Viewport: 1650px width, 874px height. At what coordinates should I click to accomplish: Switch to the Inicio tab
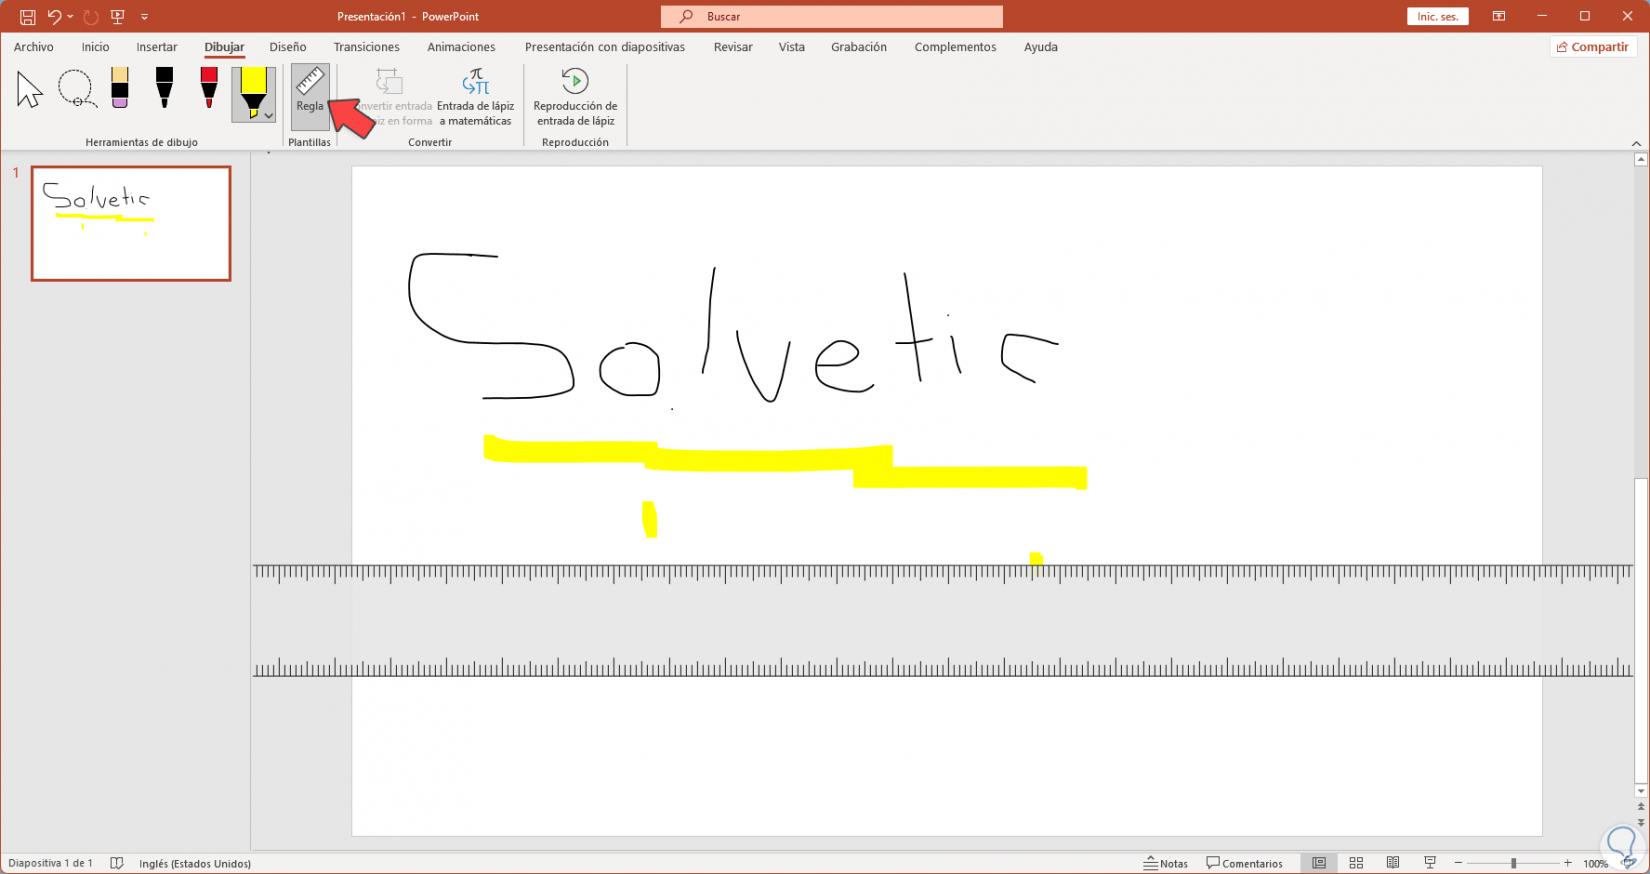96,47
